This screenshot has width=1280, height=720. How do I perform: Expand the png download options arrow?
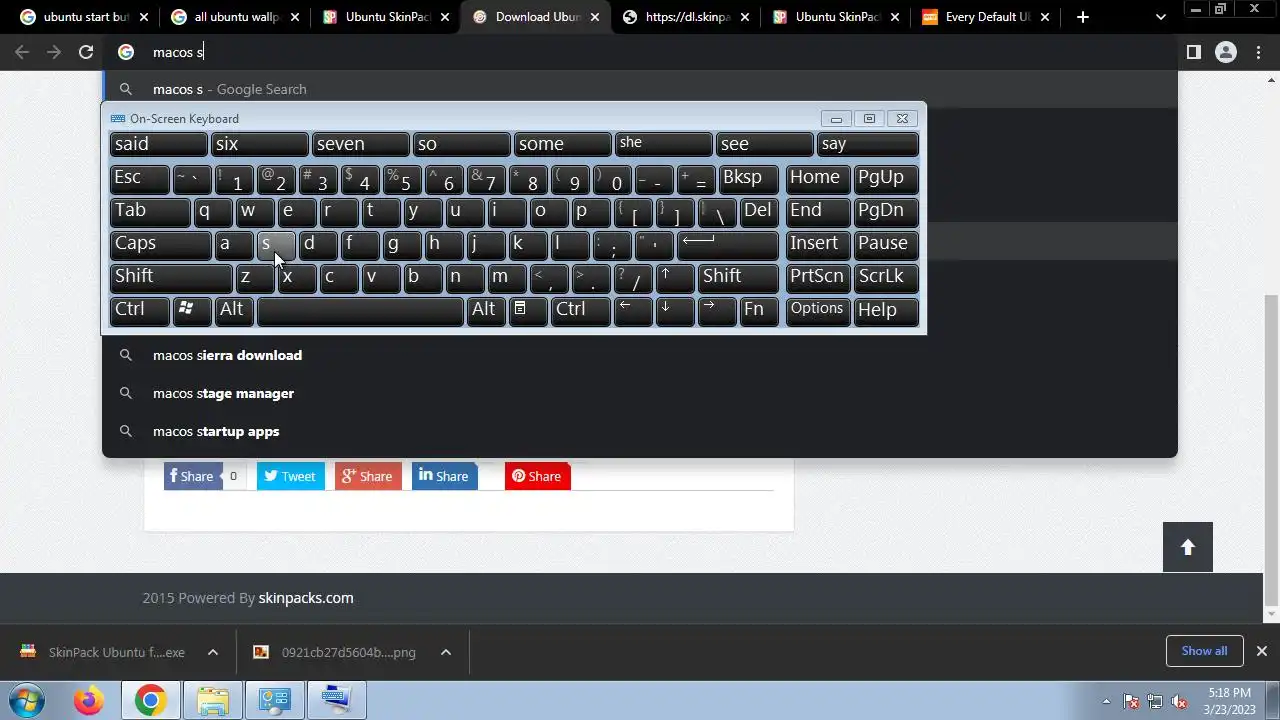point(446,652)
